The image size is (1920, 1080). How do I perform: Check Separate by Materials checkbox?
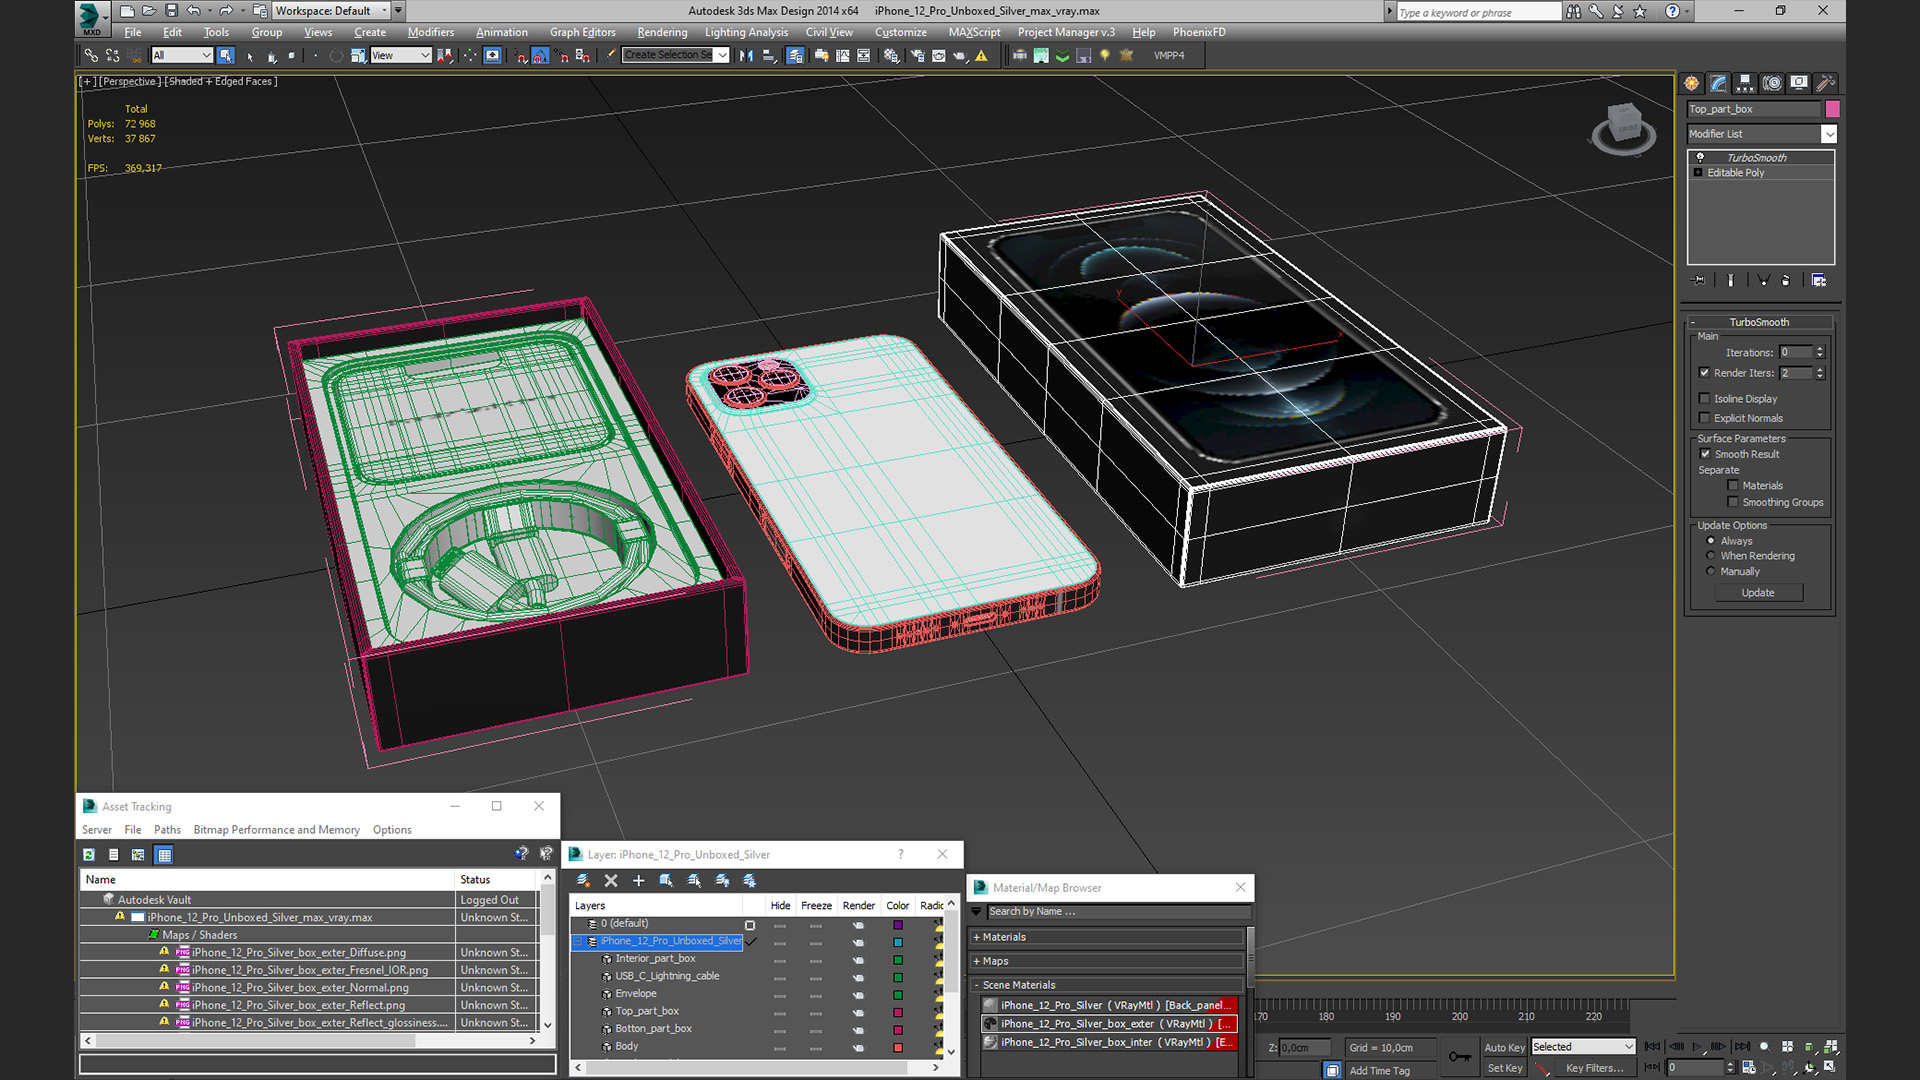1733,486
